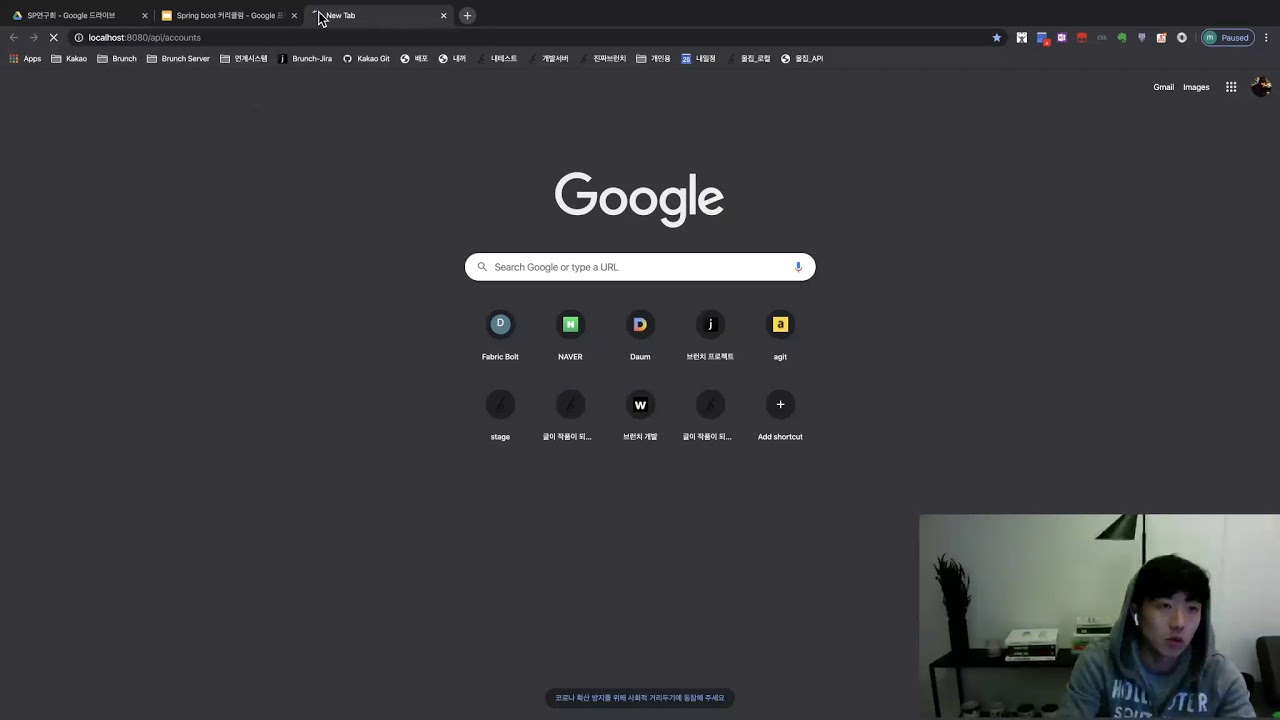
Task: Click the blue window extension with red badge
Action: click(x=1042, y=38)
